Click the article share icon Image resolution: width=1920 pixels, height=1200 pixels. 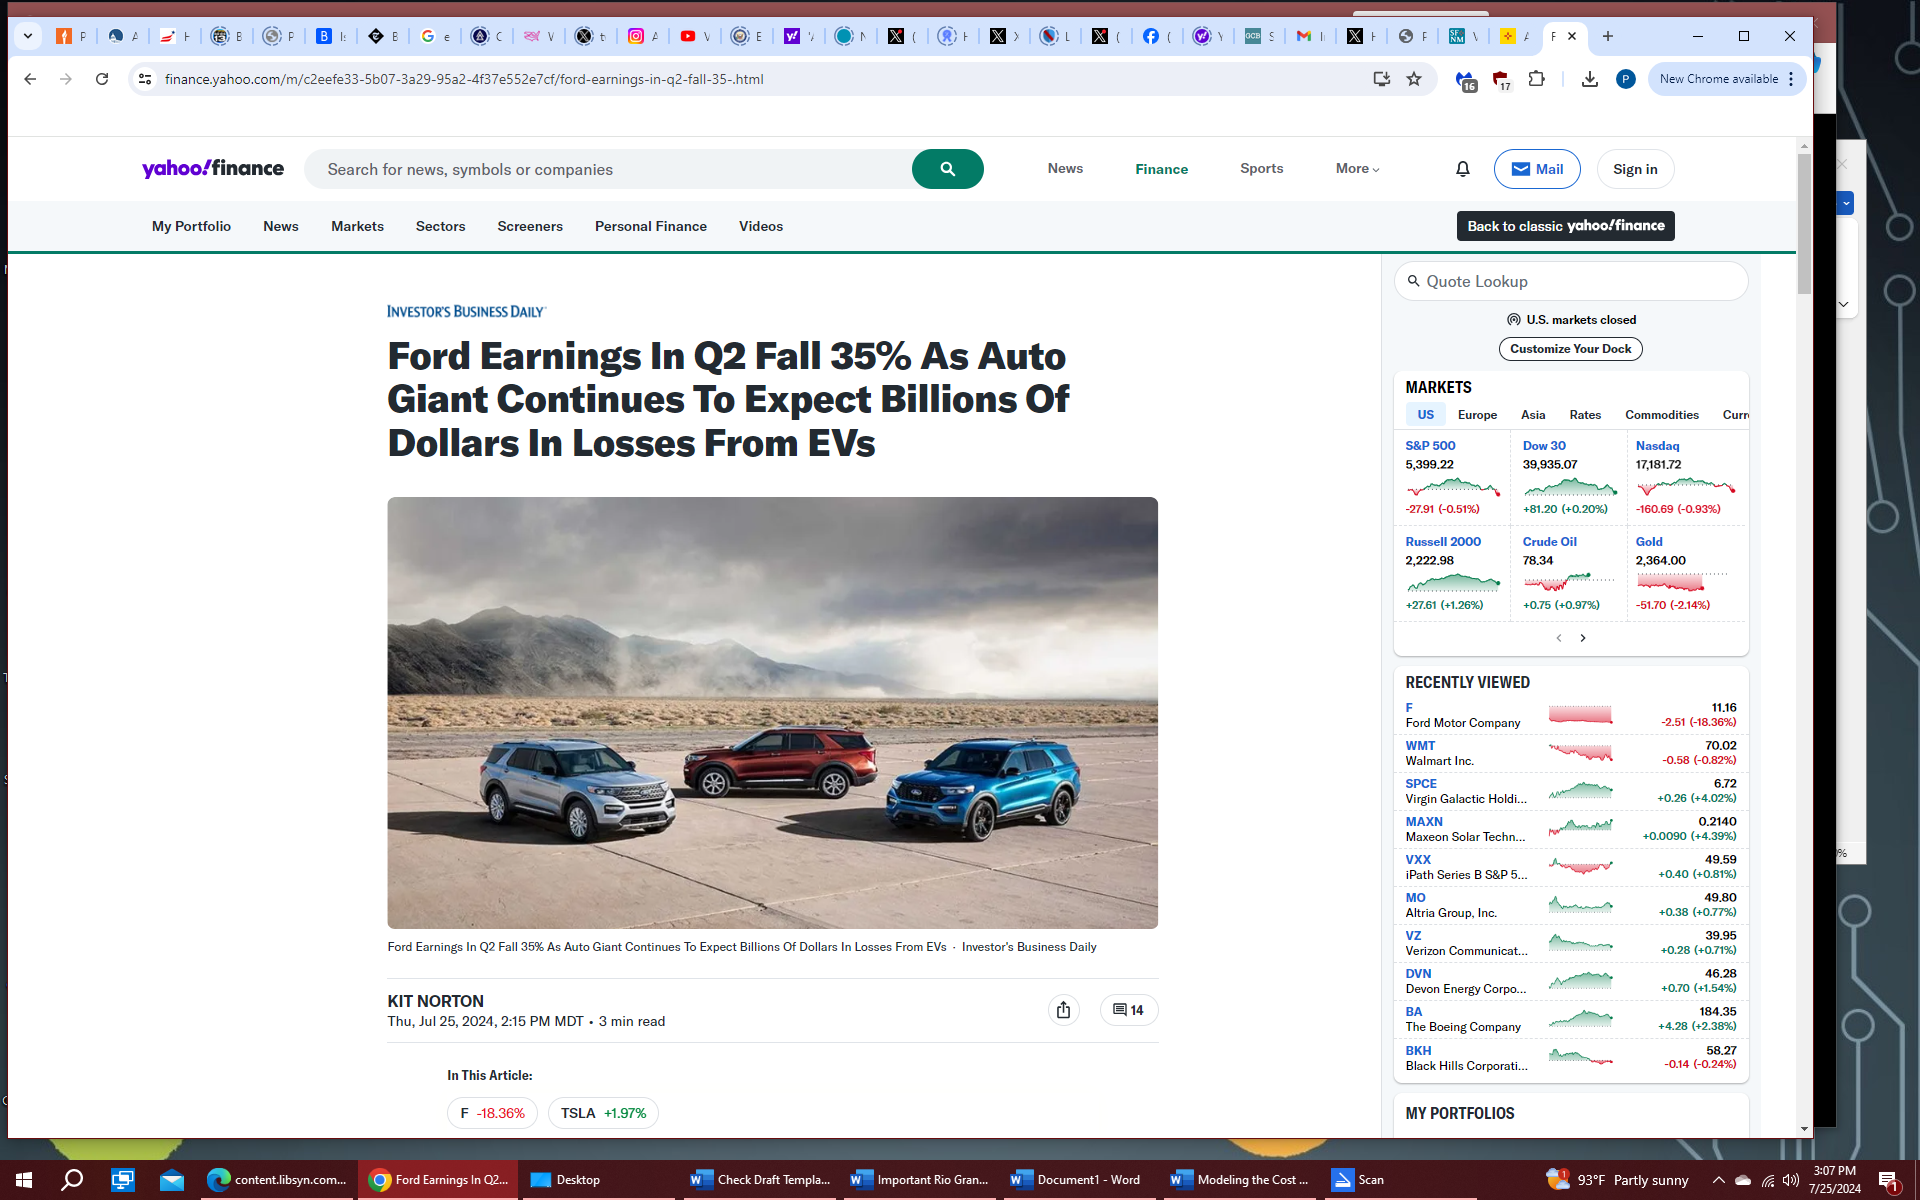(1063, 1010)
